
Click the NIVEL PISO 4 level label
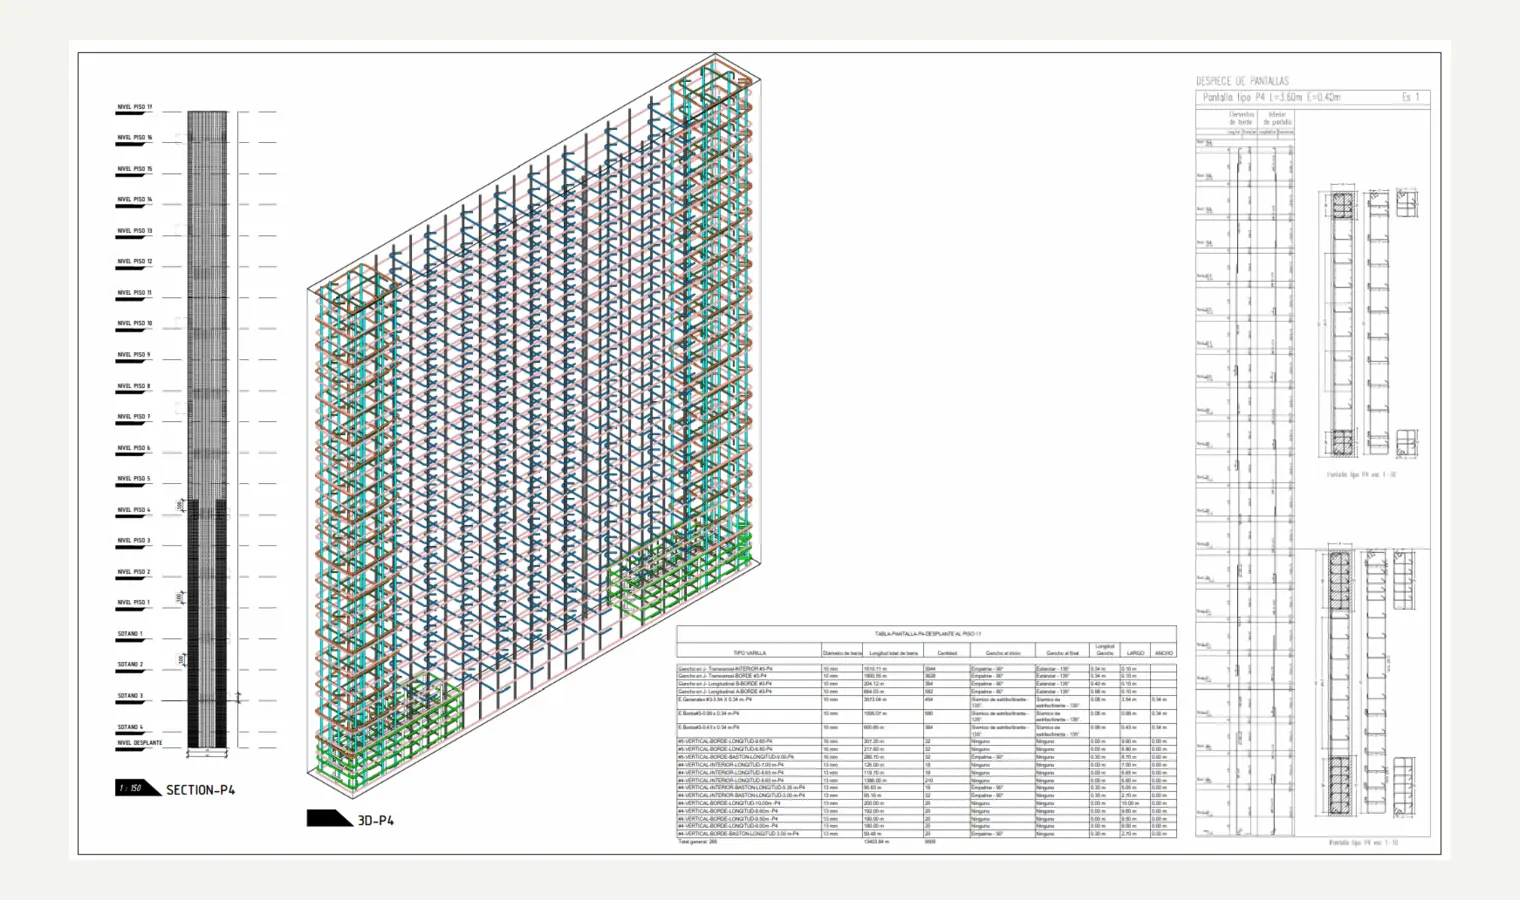pos(134,510)
